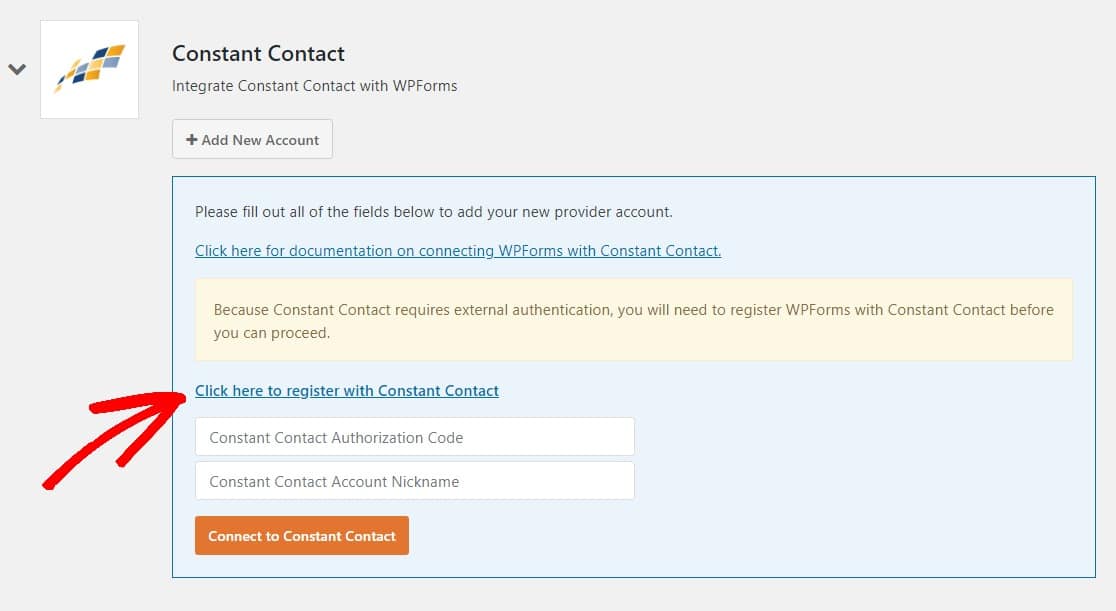The width and height of the screenshot is (1116, 611).
Task: Collapse the Constant Contact section chevron
Action: tap(17, 69)
